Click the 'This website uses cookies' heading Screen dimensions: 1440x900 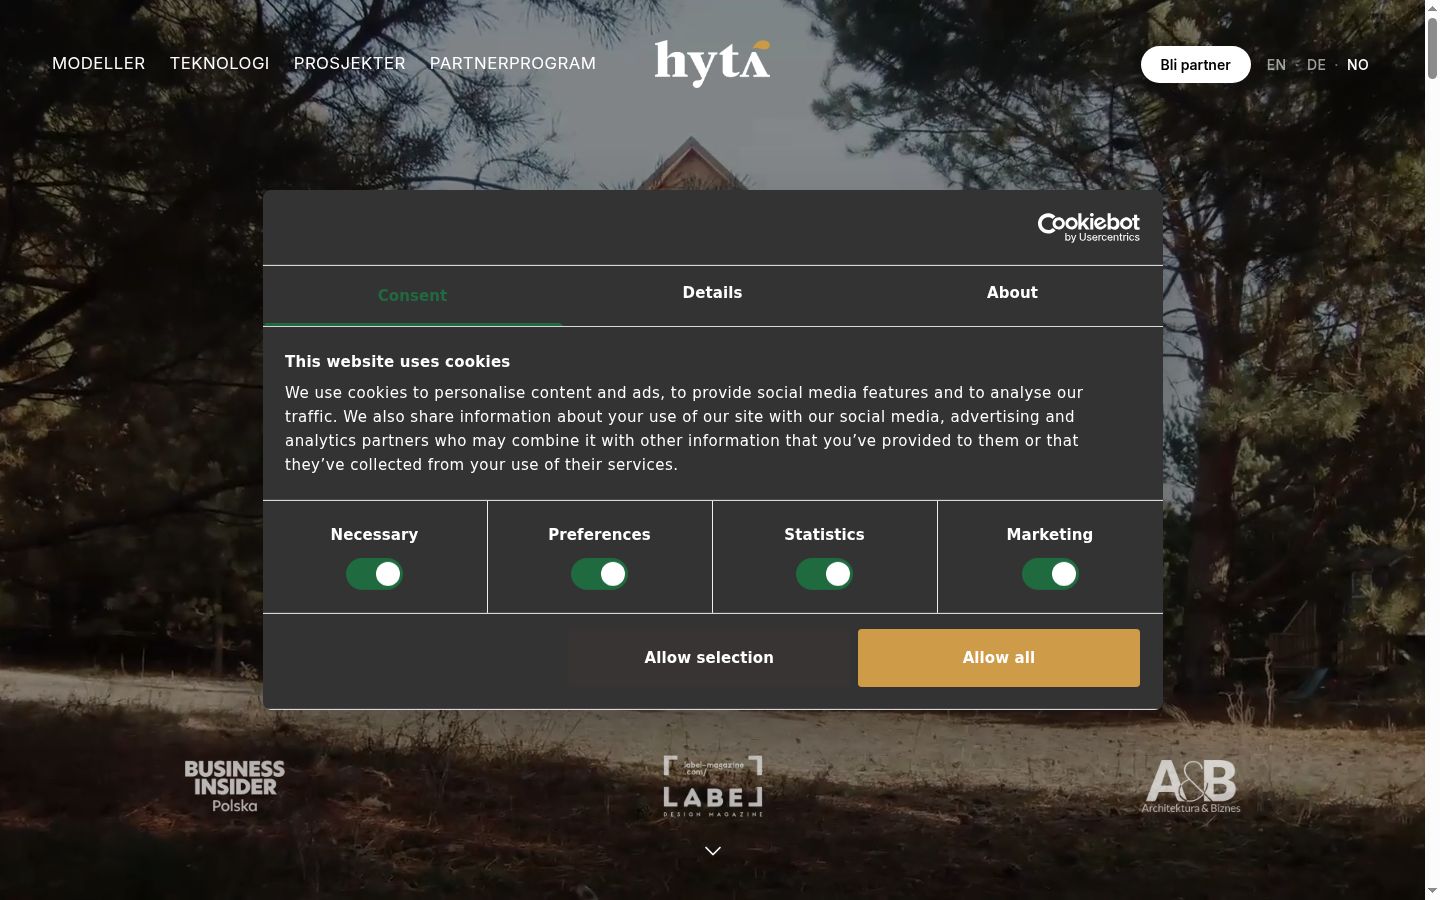397,362
